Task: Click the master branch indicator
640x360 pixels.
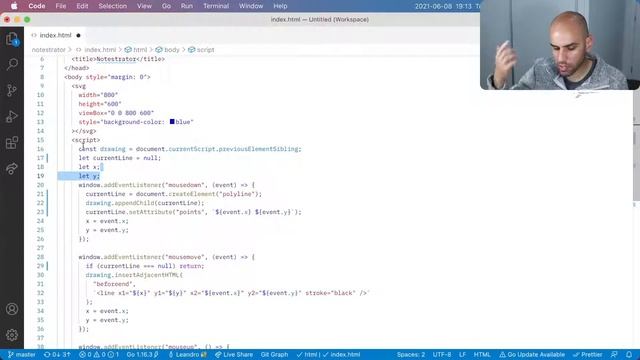Action: pyautogui.click(x=22, y=355)
